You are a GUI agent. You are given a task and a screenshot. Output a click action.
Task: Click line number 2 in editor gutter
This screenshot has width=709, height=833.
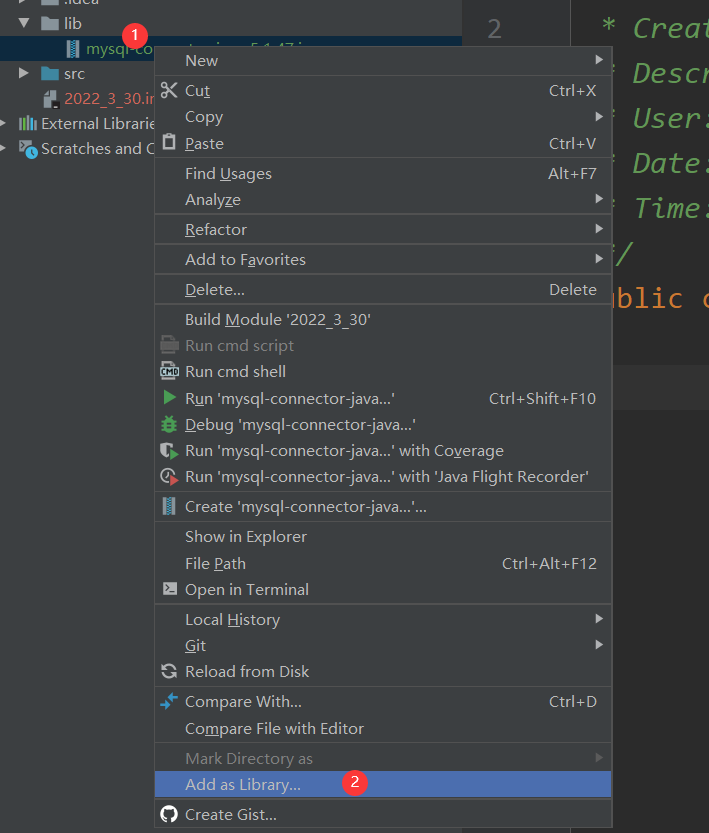click(x=494, y=29)
